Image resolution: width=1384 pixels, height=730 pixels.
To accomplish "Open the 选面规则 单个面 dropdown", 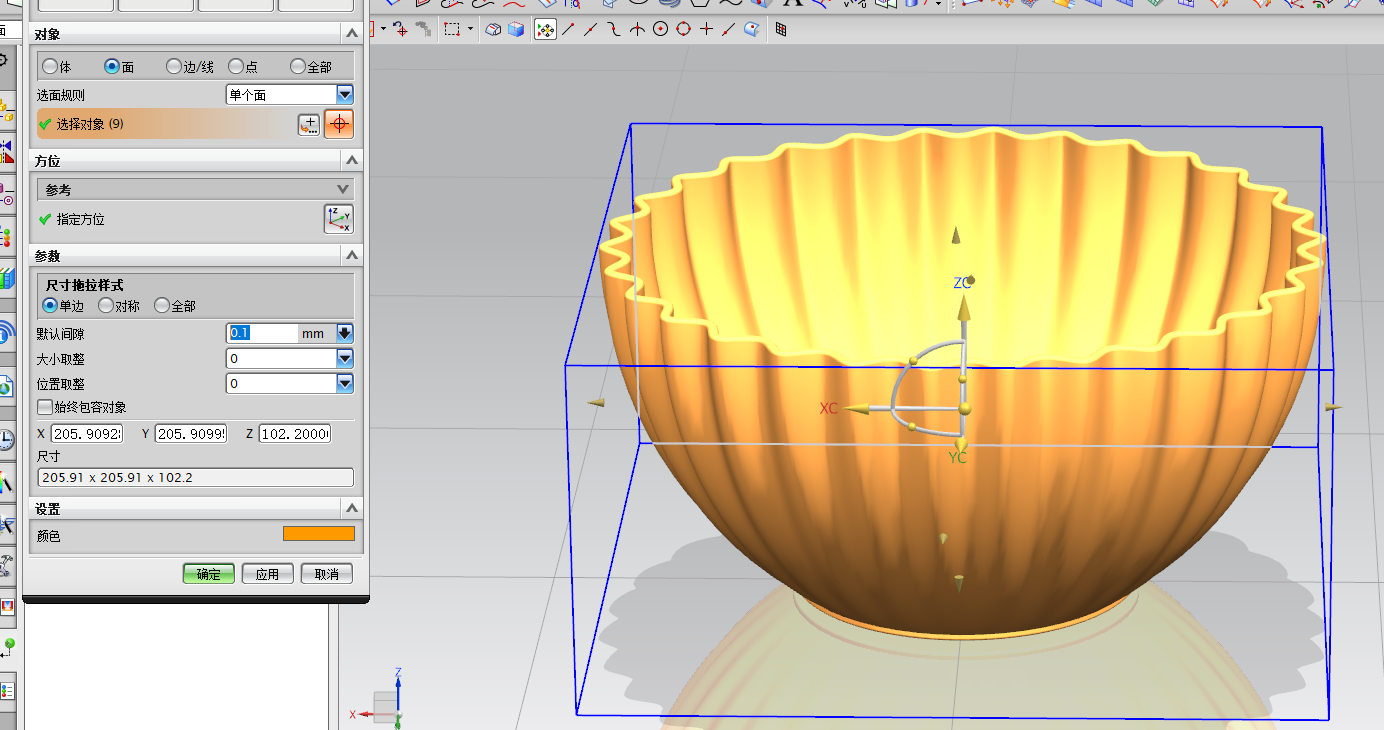I will pyautogui.click(x=345, y=95).
